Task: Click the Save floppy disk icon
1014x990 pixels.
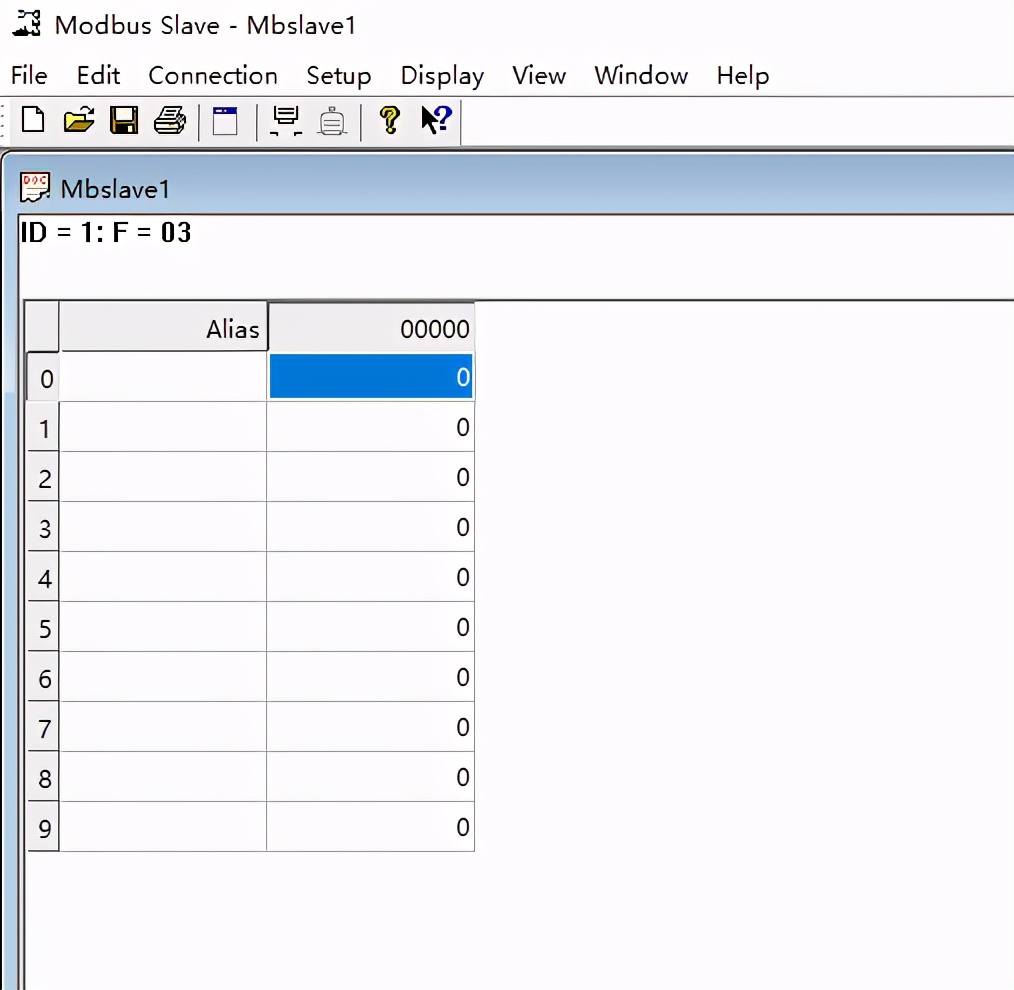Action: (x=124, y=121)
